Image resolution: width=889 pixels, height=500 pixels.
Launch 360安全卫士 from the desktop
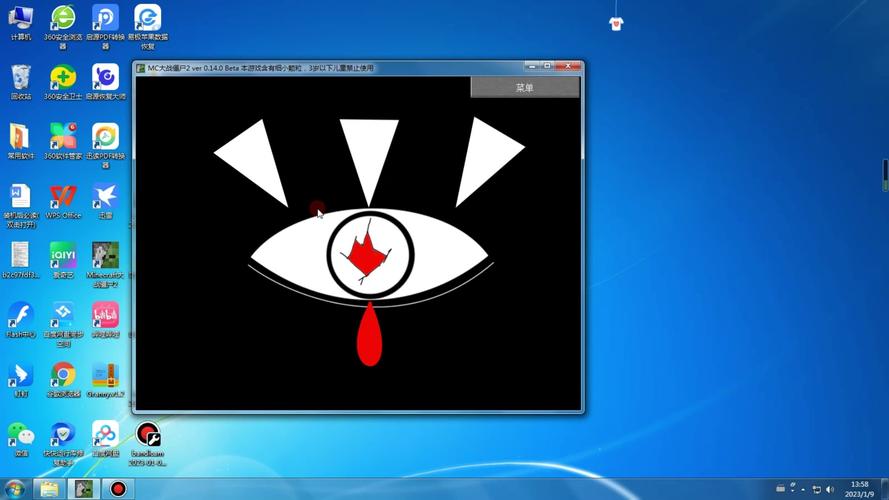tap(63, 82)
